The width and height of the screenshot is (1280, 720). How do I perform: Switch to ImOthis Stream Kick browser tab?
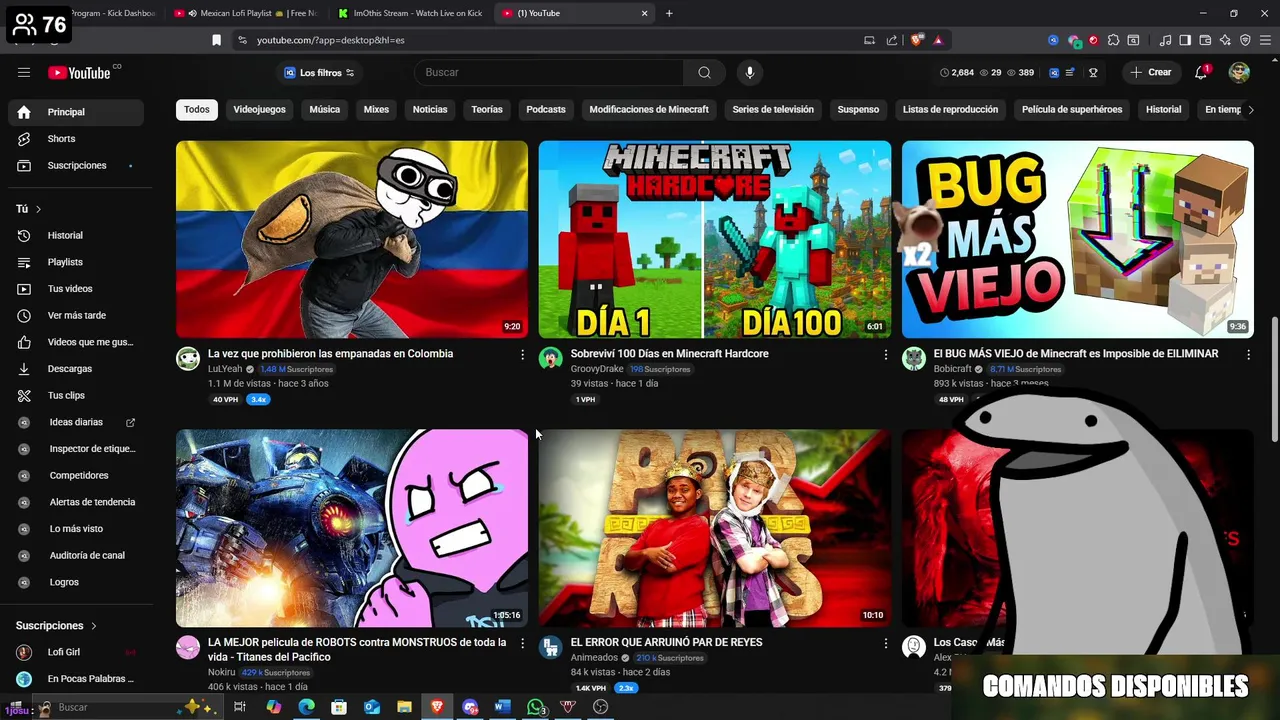410,13
